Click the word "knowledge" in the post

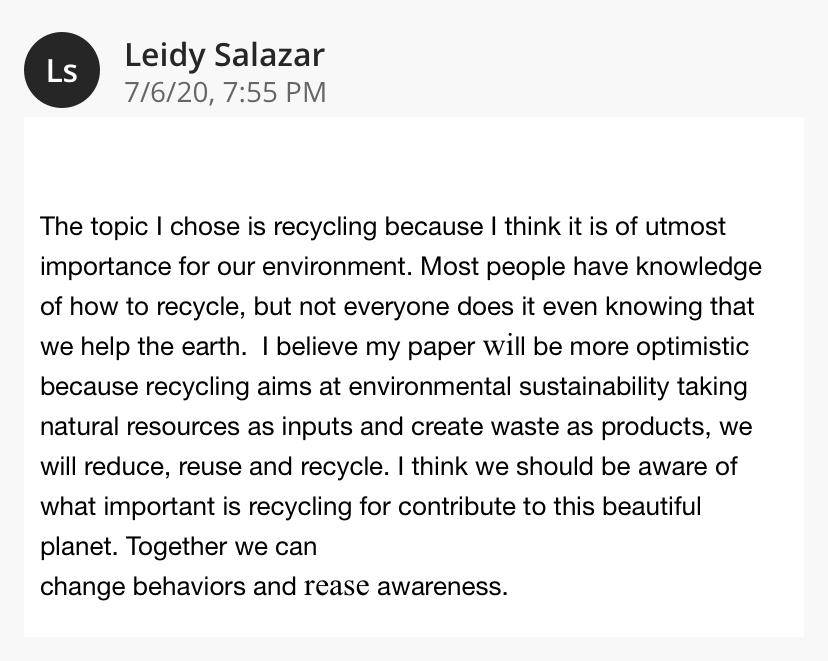click(x=699, y=268)
